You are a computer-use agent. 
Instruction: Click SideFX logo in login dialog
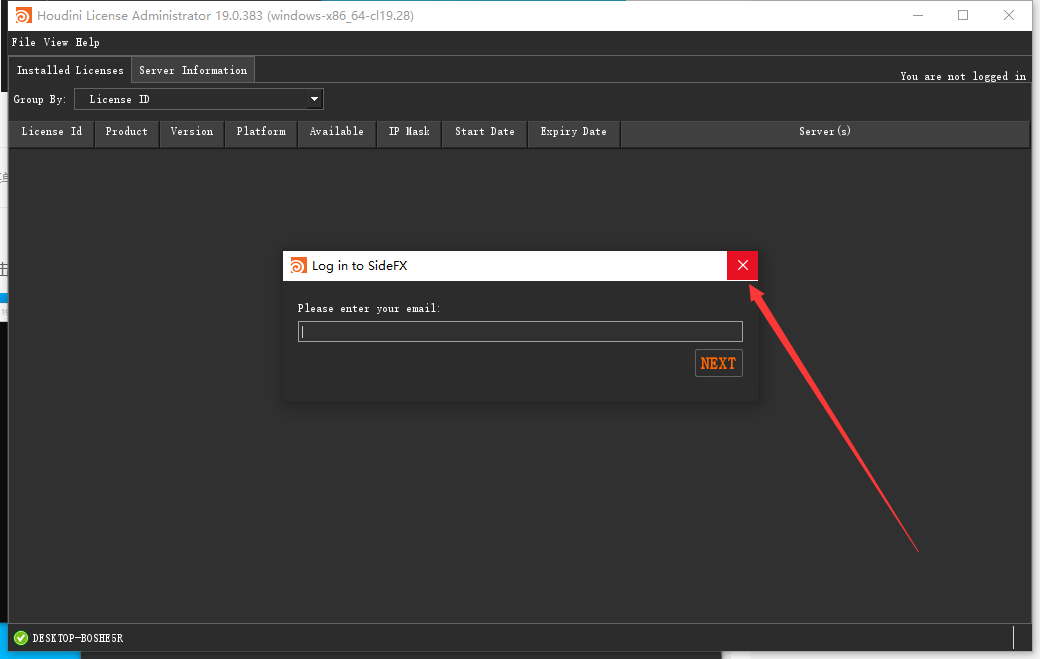point(298,266)
